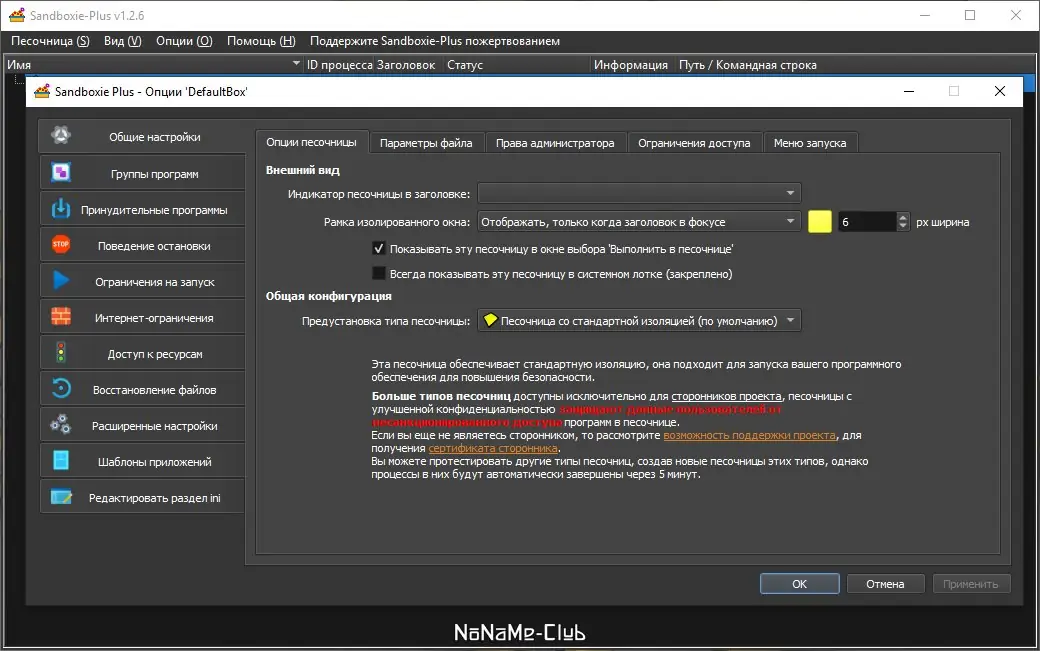The width and height of the screenshot is (1040, 651).
Task: Open the Принудительные программы section
Action: (142, 209)
